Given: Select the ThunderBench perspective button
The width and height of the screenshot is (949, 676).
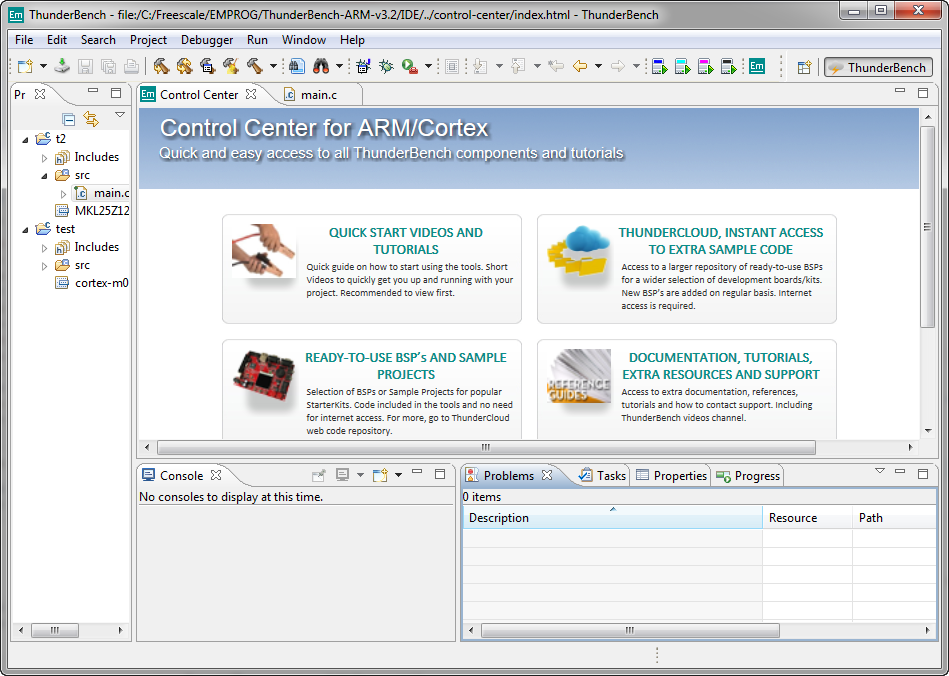Looking at the screenshot, I should point(878,67).
